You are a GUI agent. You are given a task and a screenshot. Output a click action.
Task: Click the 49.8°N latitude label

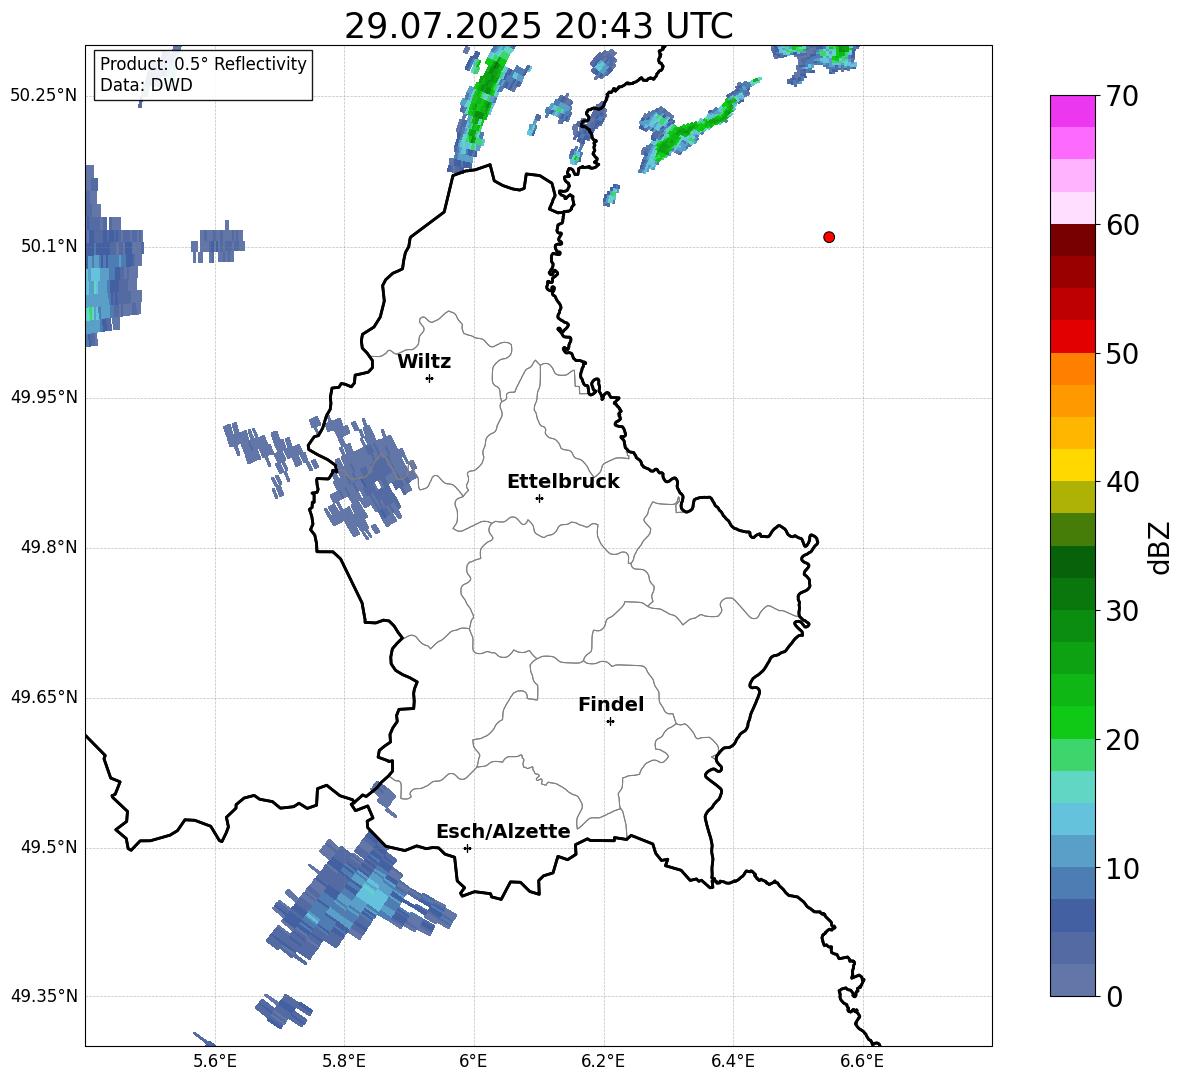[x=49, y=547]
